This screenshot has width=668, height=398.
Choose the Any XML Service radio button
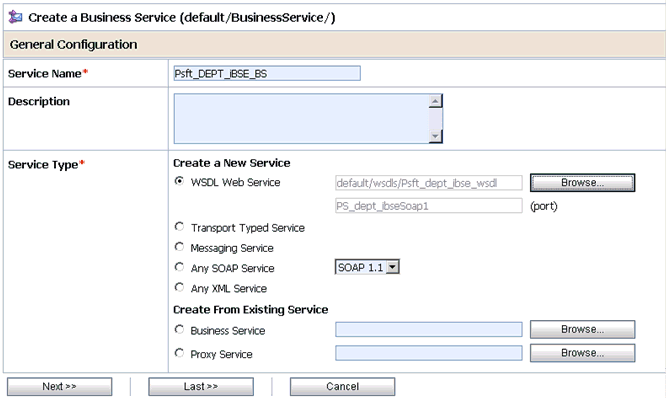179,288
